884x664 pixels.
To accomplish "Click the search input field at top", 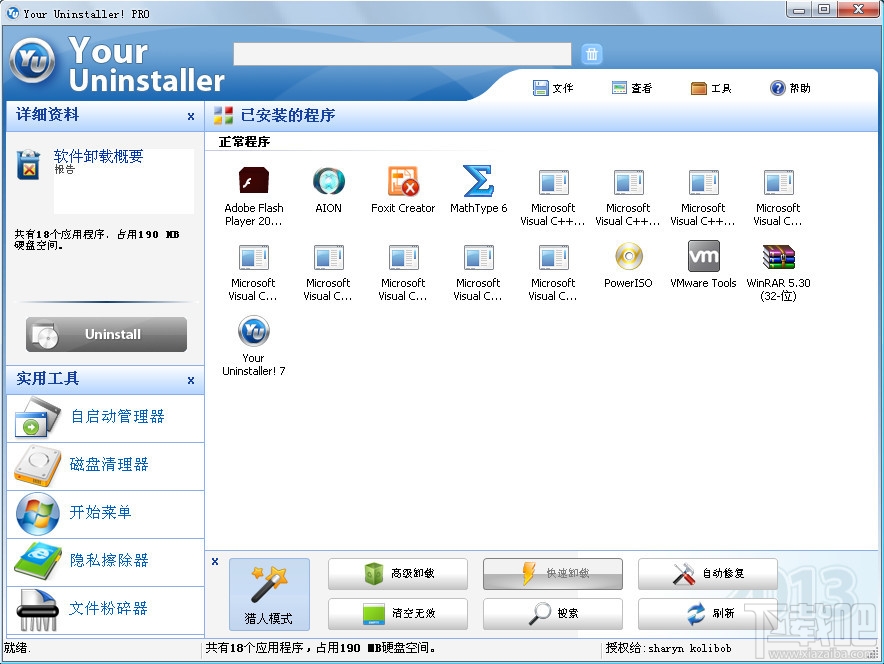I will 403,54.
